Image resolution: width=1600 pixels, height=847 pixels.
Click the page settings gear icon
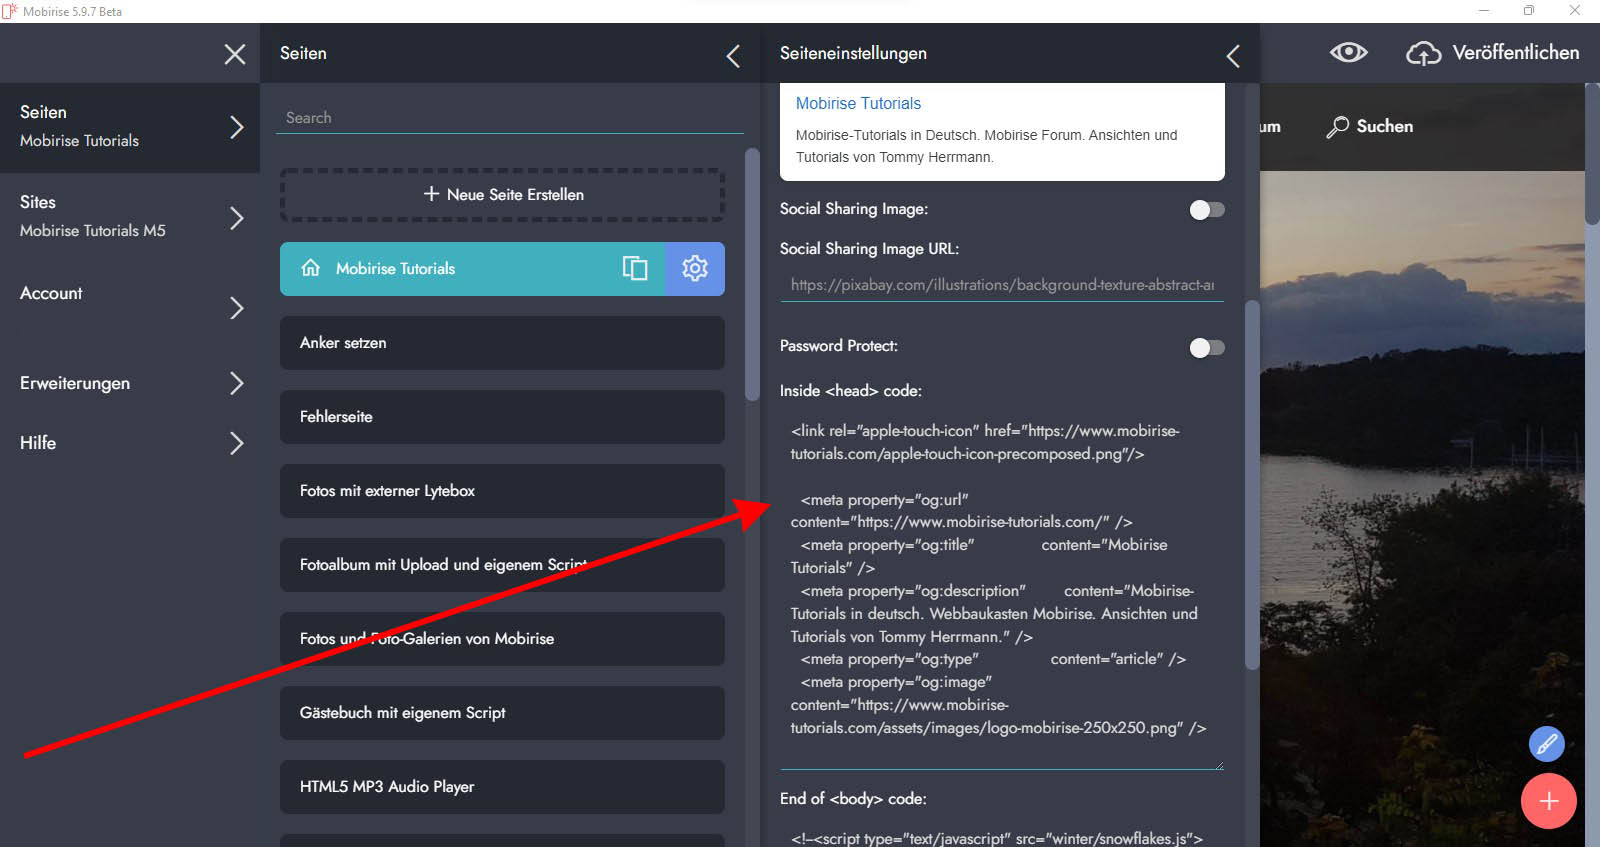pos(694,268)
